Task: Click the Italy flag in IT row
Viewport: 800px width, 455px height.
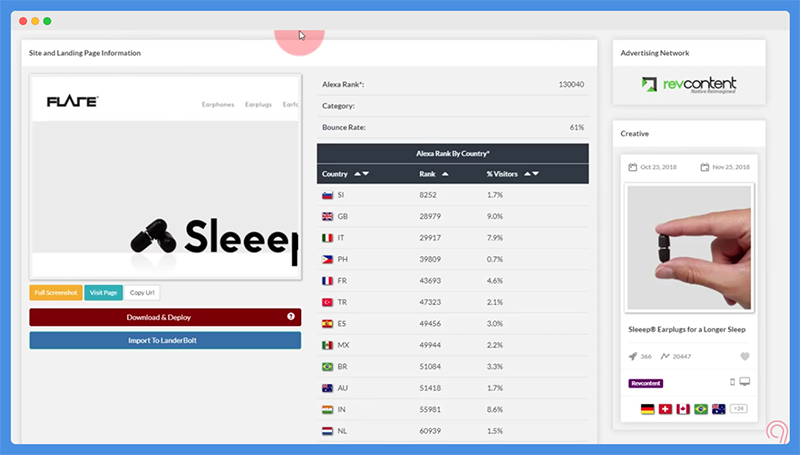Action: [x=328, y=238]
